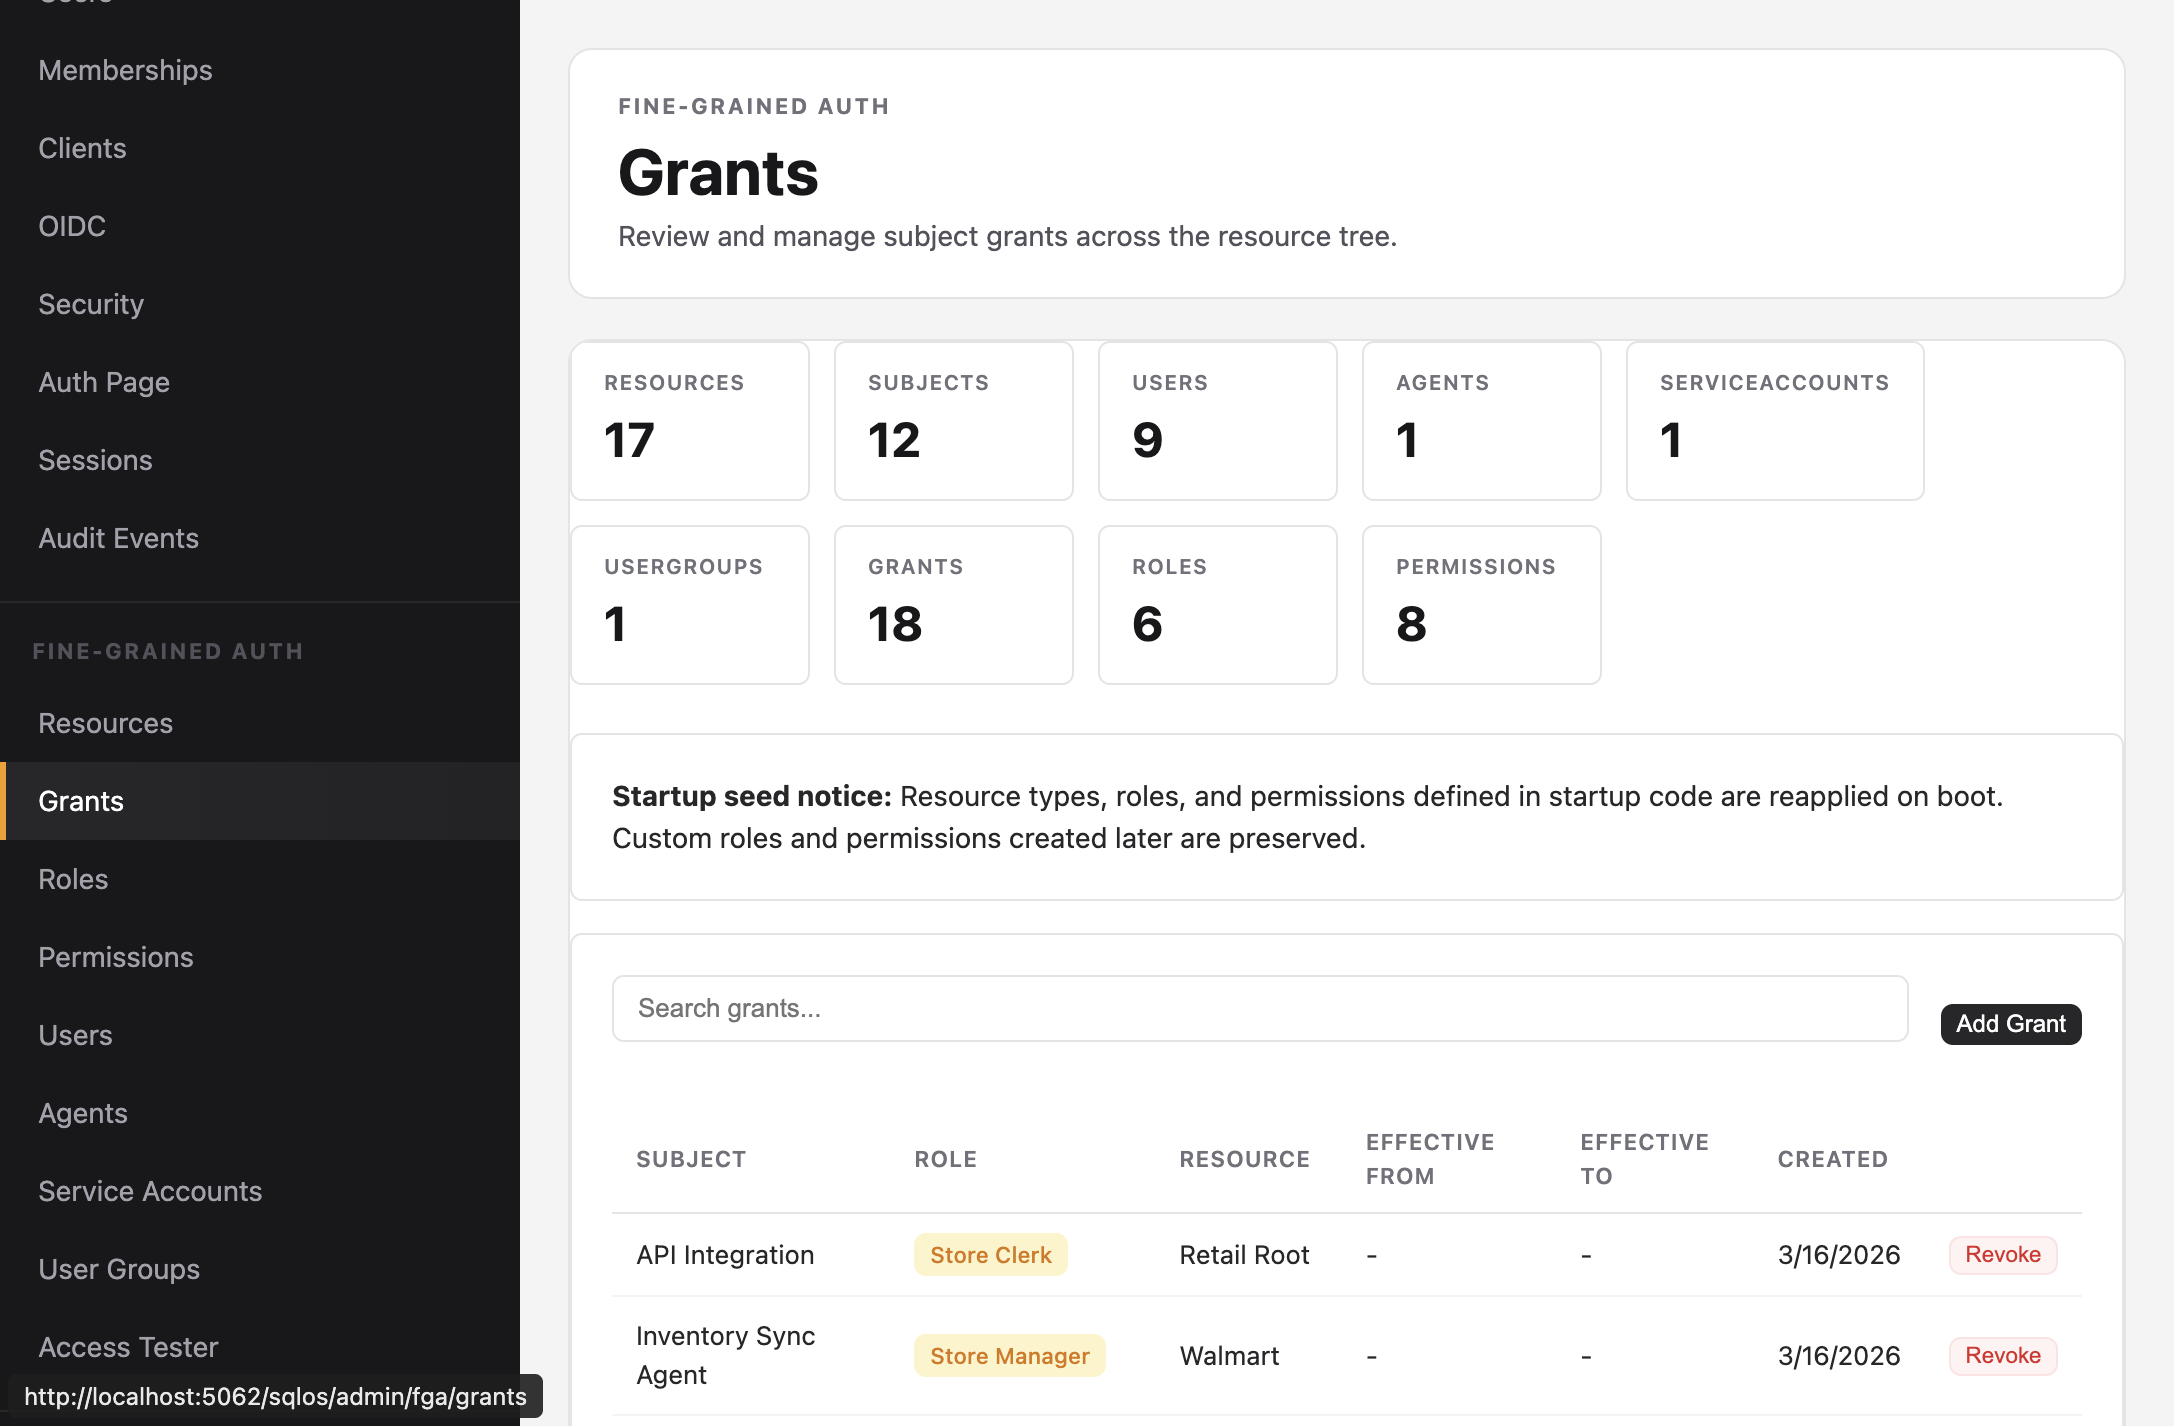This screenshot has width=2174, height=1426.
Task: Open User Groups sidebar link
Action: coord(119,1269)
